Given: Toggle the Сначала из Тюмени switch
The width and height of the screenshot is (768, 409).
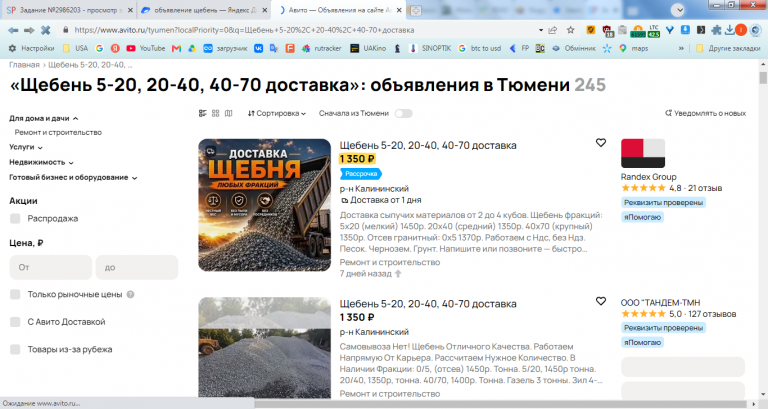Looking at the screenshot, I should (x=404, y=114).
